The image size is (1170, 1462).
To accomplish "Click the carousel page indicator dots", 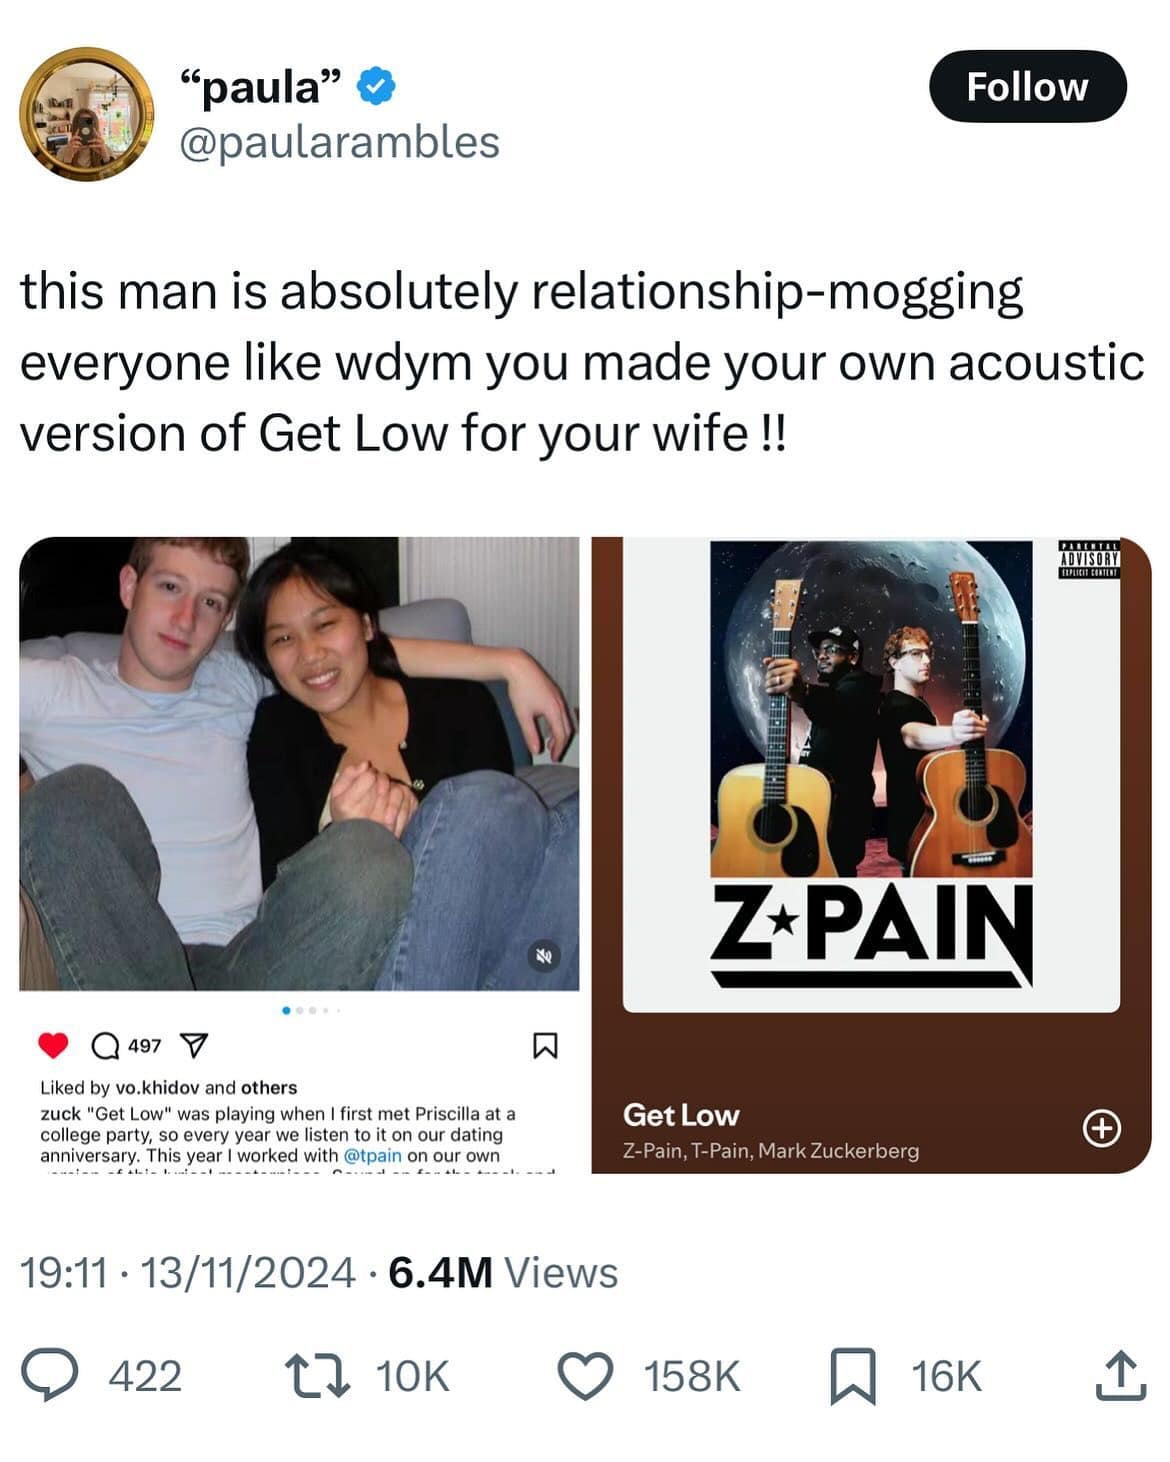I will click(311, 1010).
